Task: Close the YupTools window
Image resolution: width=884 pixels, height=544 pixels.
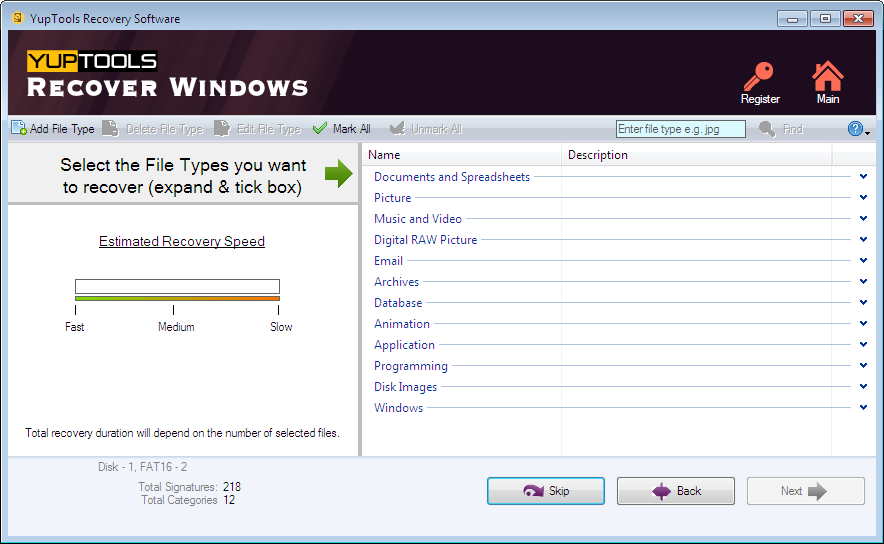Action: pyautogui.click(x=858, y=19)
